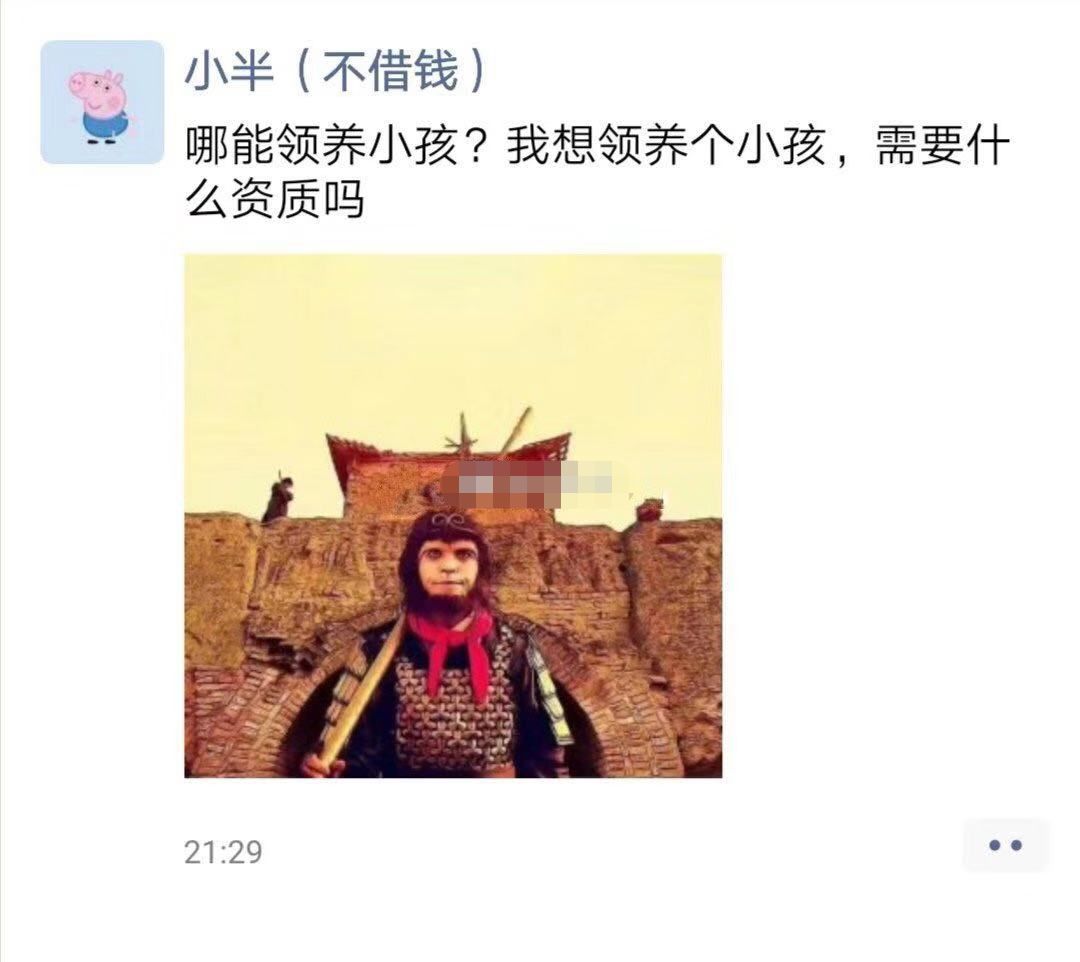Open the Peppa Pig profile avatar
Screen dimensions: 1080x962
102,102
